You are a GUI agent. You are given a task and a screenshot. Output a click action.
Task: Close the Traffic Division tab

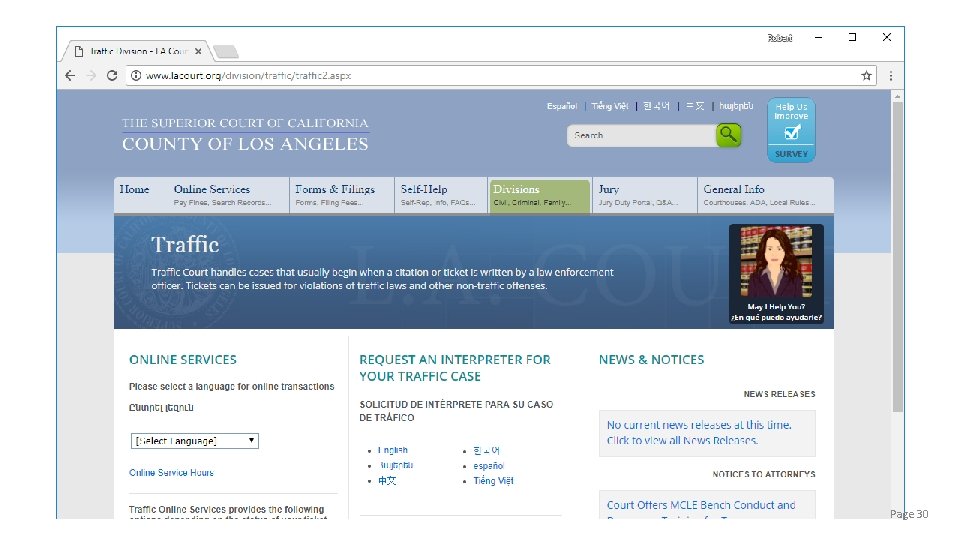pyautogui.click(x=198, y=51)
